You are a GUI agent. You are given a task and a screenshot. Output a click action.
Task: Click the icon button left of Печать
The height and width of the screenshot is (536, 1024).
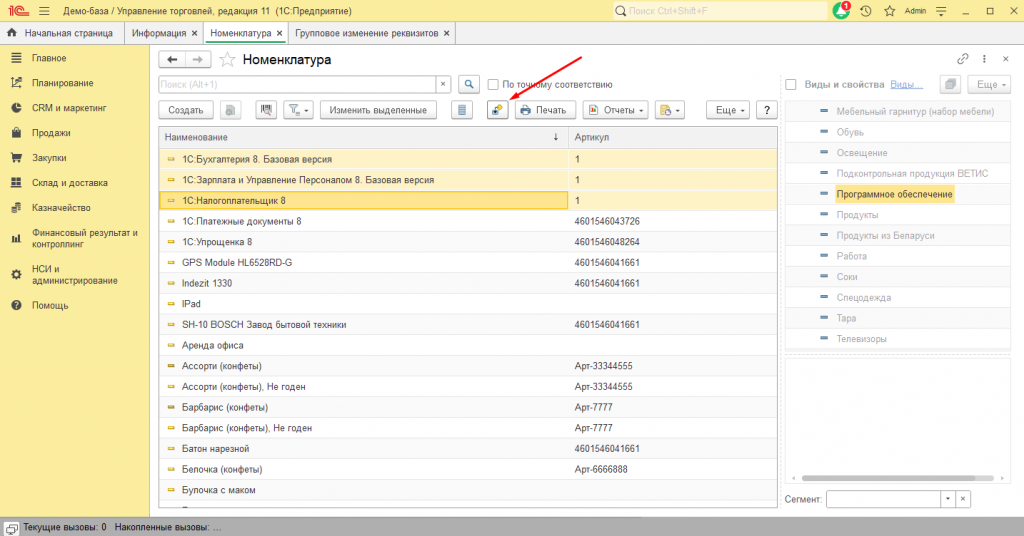(497, 110)
